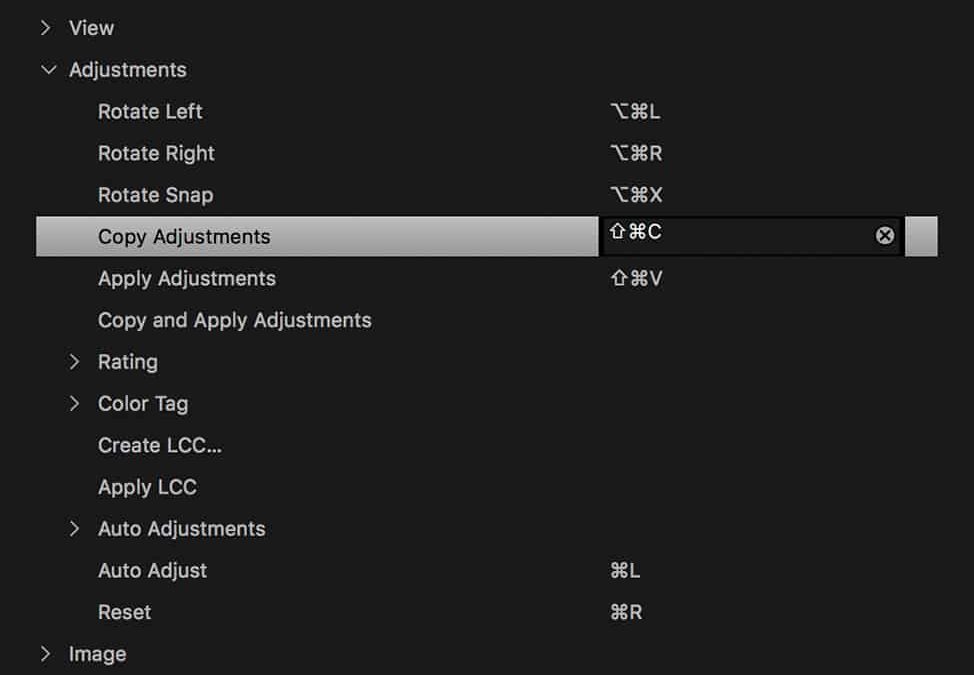Expand the Color Tag group

point(75,404)
